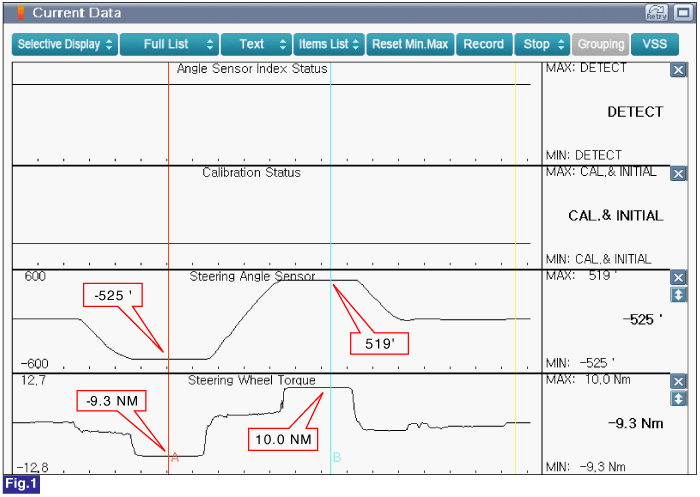700x497 pixels.
Task: Click the DETECT current value
Action: (x=635, y=112)
